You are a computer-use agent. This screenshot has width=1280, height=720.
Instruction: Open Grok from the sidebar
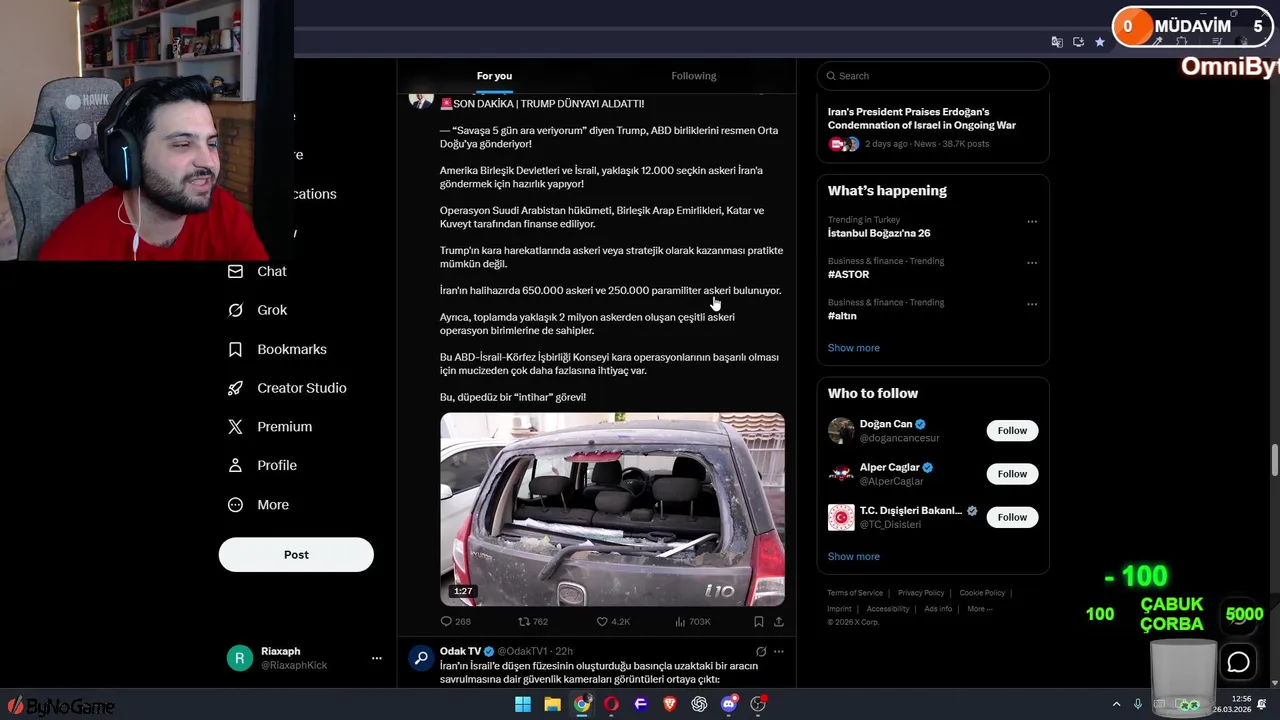point(257,310)
